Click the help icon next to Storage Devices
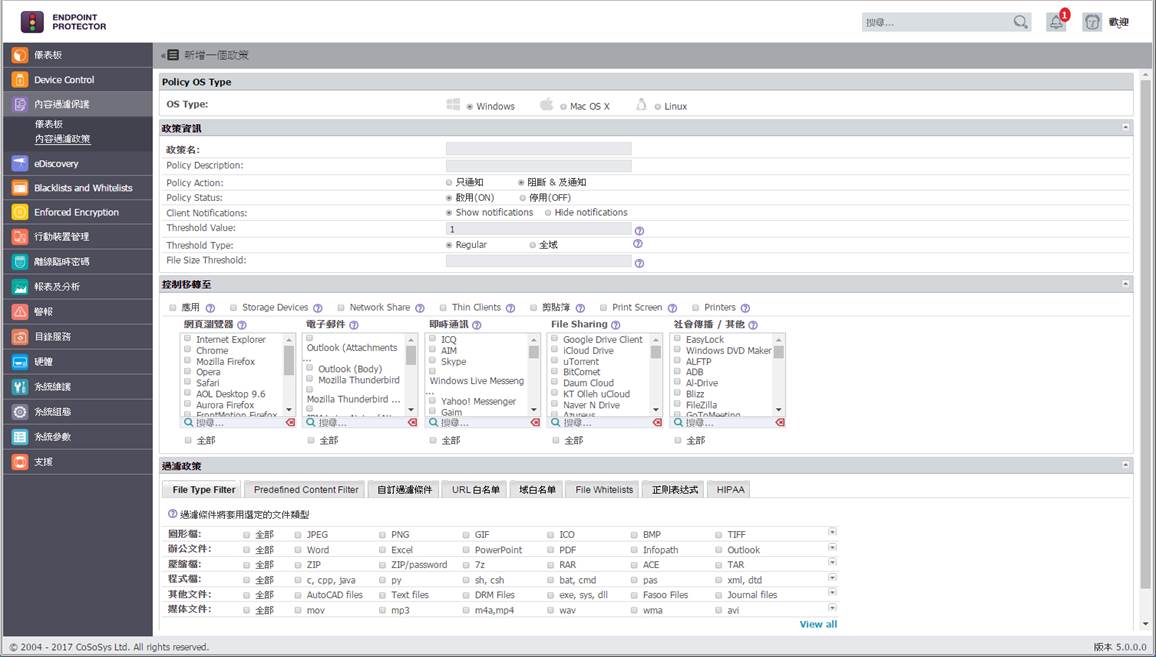This screenshot has width=1156, height=657. tap(318, 308)
